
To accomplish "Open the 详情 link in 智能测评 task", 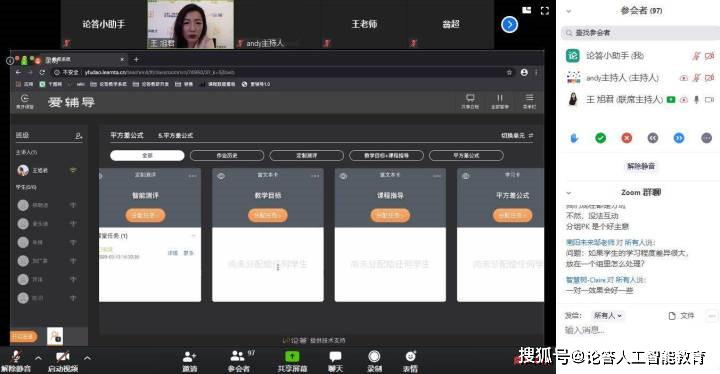I will click(173, 253).
